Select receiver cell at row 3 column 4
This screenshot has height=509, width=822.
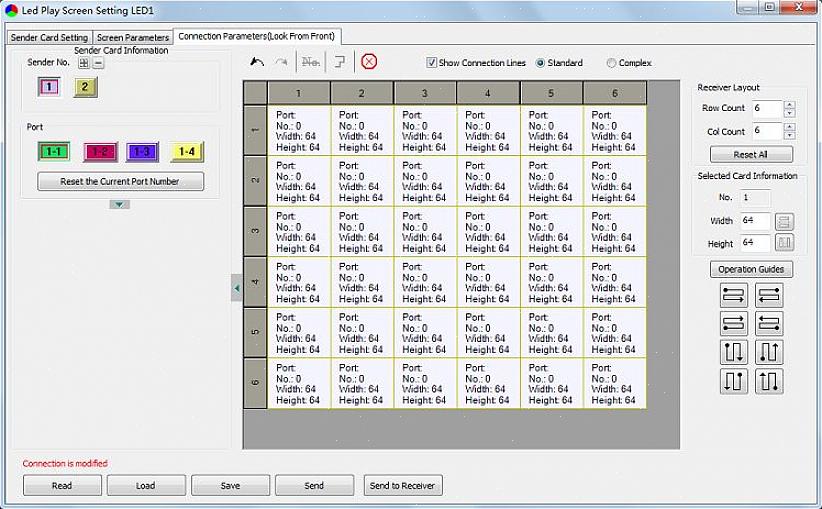click(x=488, y=232)
